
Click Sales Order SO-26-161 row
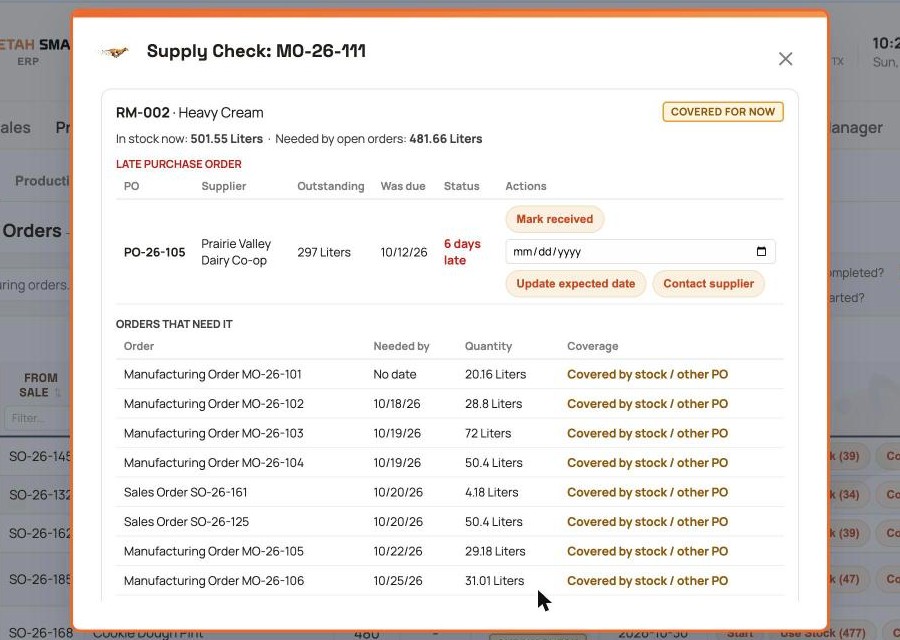[449, 492]
